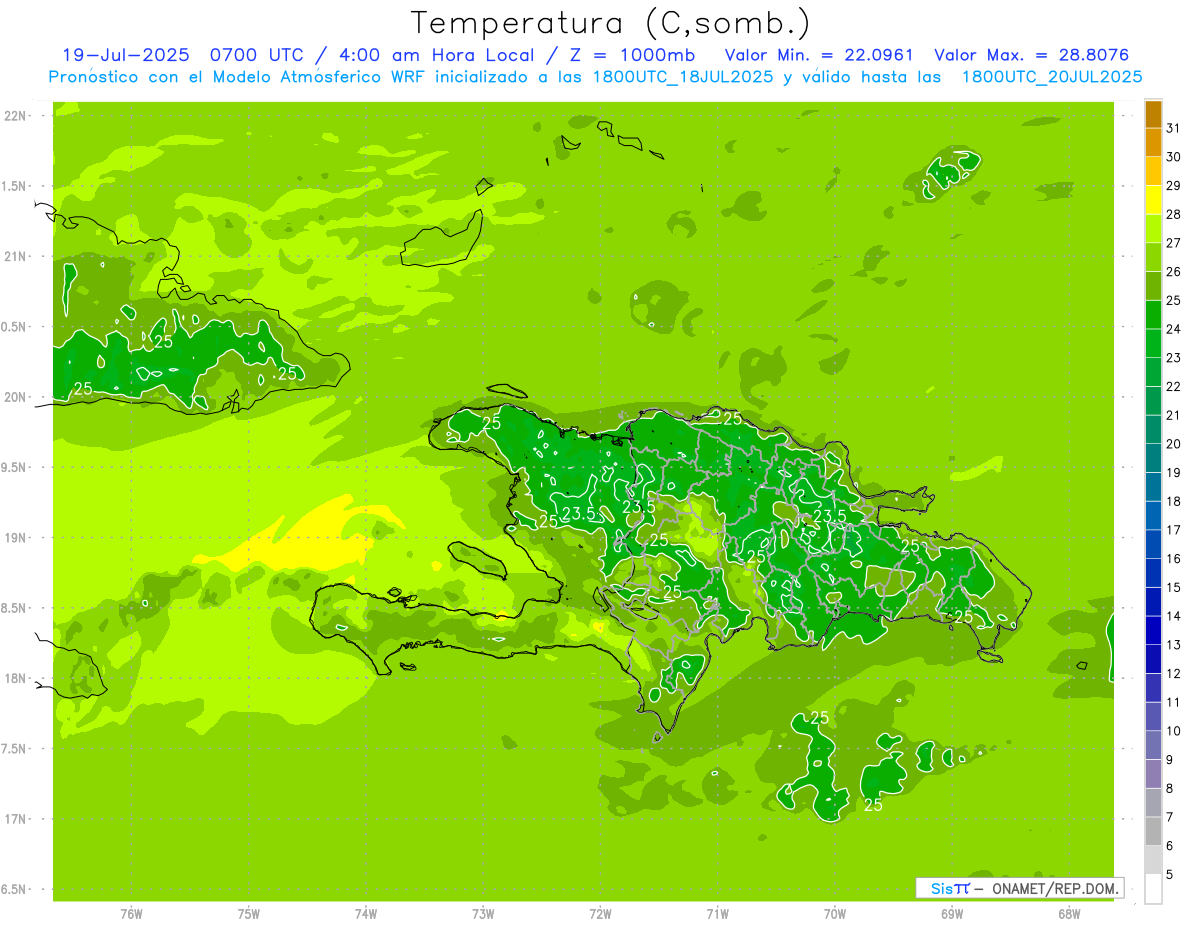The width and height of the screenshot is (1200, 927).
Task: Click the title "Temperatura (C,somb.)"
Action: [610, 23]
